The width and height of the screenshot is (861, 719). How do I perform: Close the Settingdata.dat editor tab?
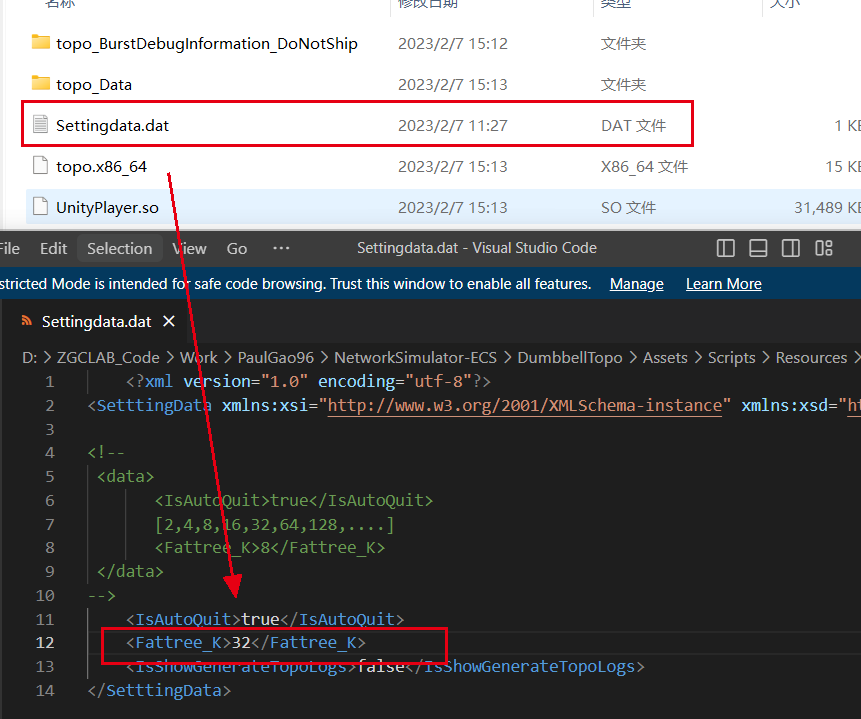(169, 321)
